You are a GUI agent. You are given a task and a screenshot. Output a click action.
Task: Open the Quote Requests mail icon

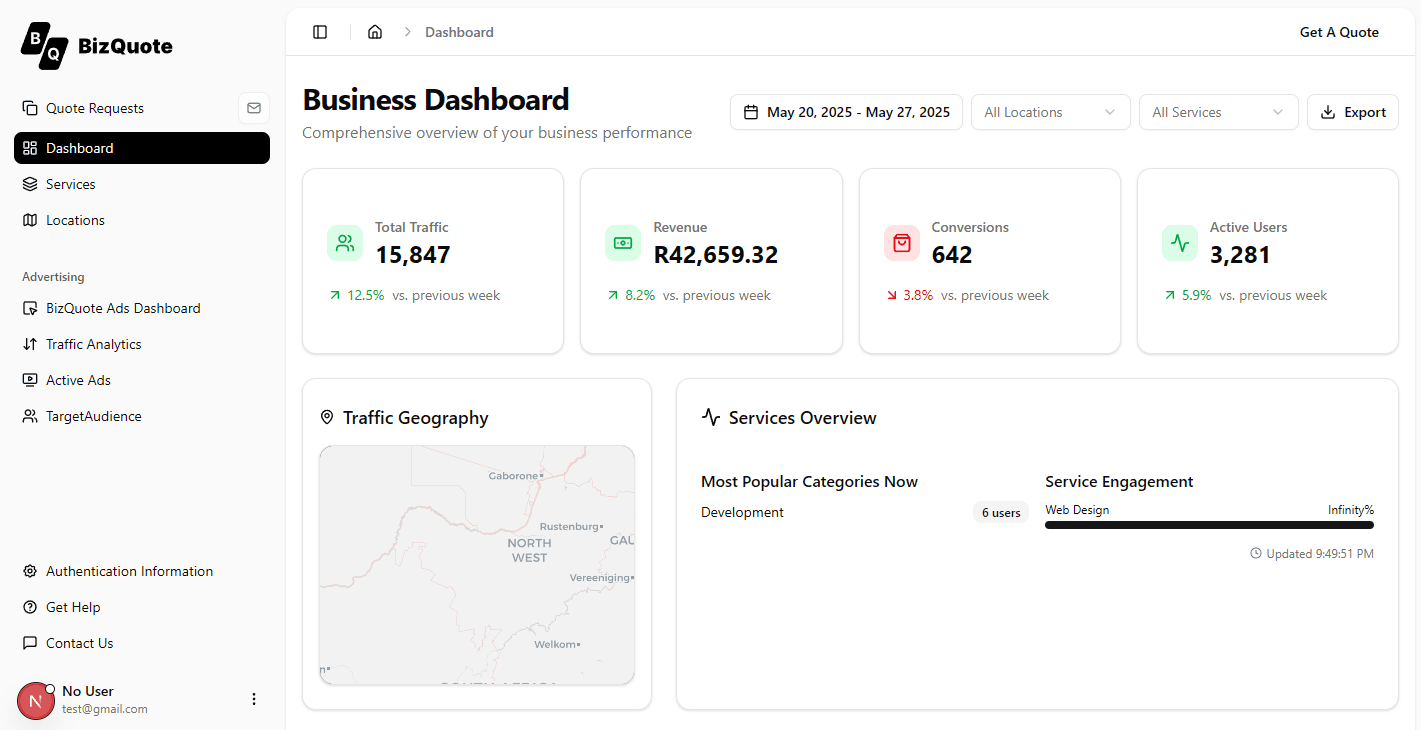(x=254, y=108)
